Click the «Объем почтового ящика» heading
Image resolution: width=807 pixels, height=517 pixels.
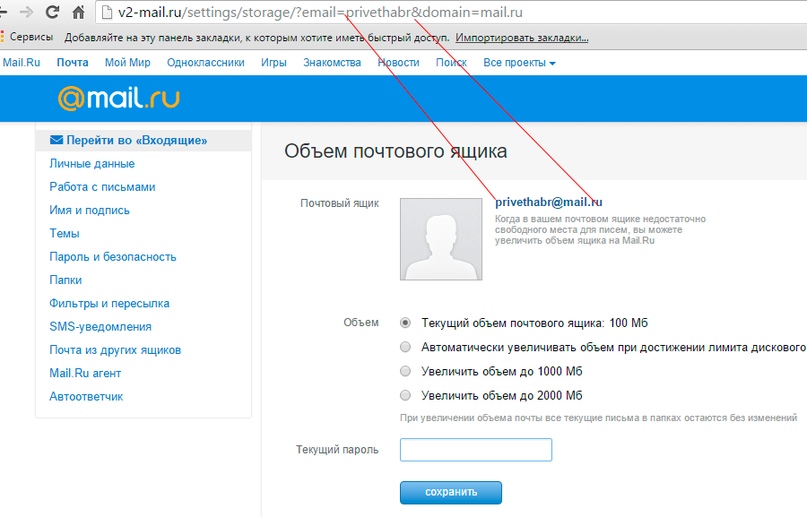coord(396,151)
